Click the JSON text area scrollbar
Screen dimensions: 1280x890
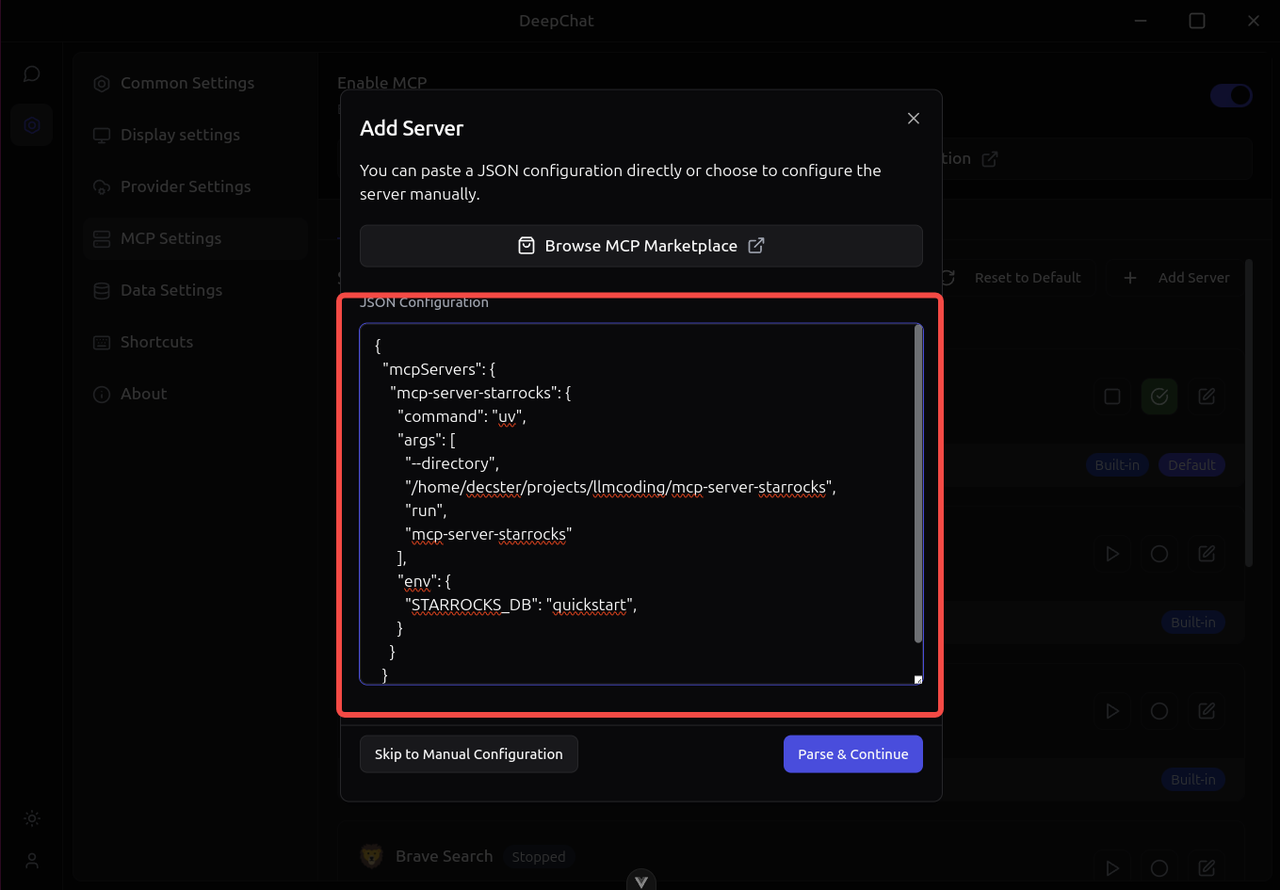[x=918, y=485]
